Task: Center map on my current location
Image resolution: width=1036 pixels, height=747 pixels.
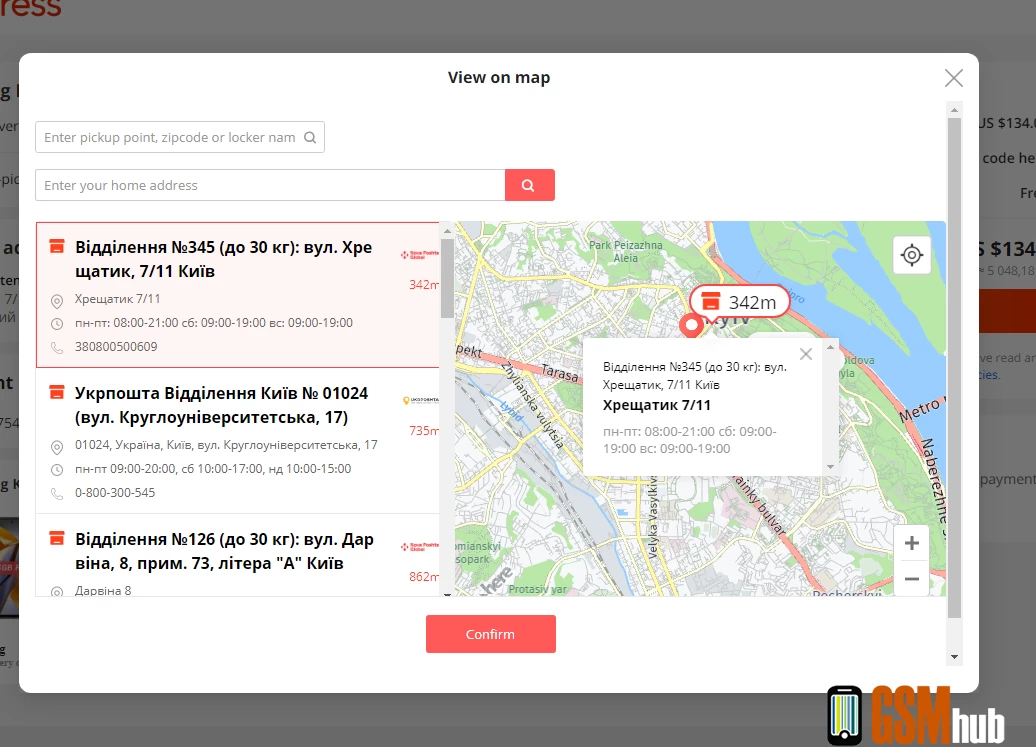Action: tap(911, 255)
